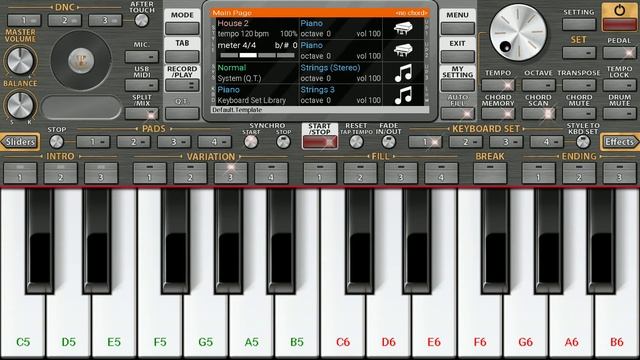The height and width of the screenshot is (360, 640).
Task: Toggle Chord Mute
Action: click(x=579, y=113)
